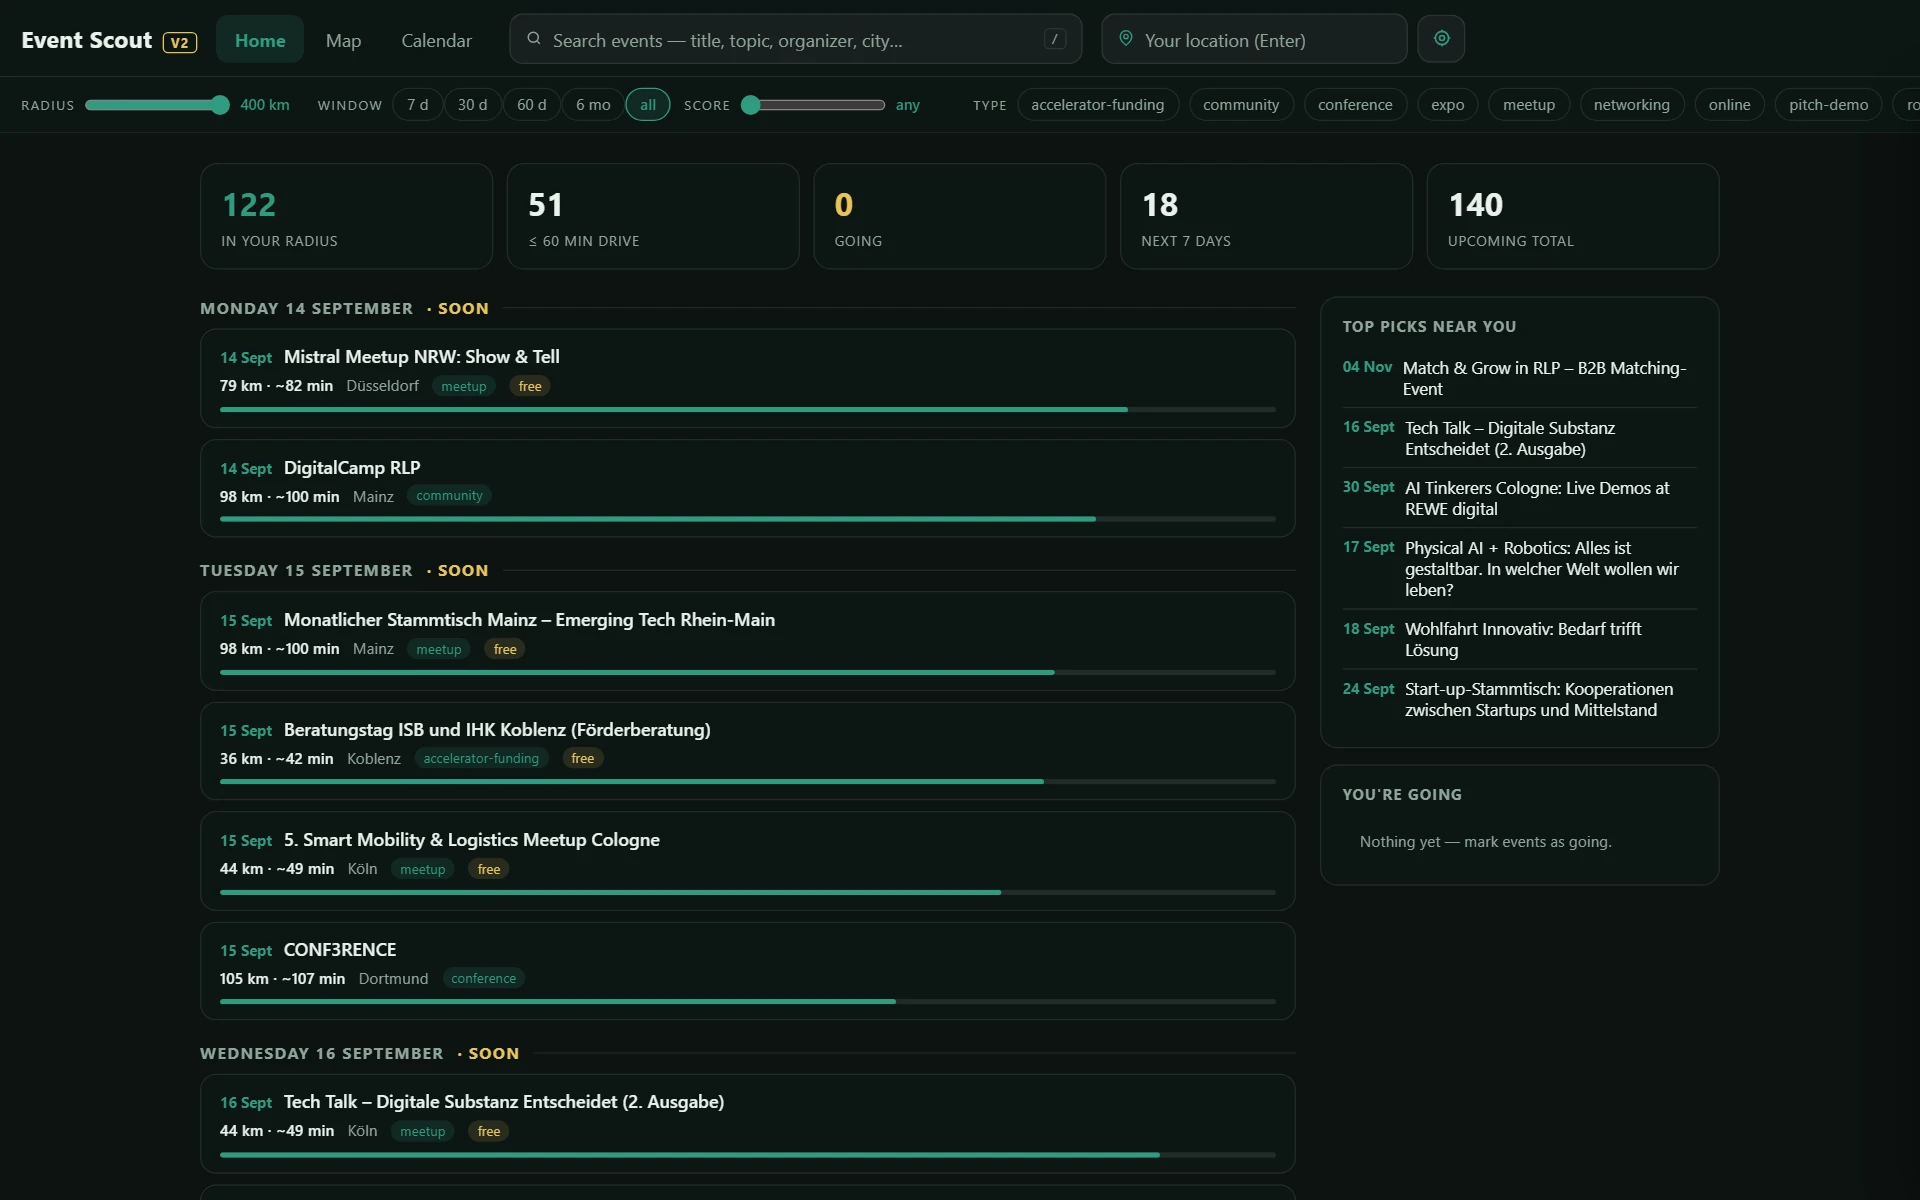This screenshot has width=1920, height=1200.
Task: Select the 7 d window option
Action: pyautogui.click(x=417, y=105)
